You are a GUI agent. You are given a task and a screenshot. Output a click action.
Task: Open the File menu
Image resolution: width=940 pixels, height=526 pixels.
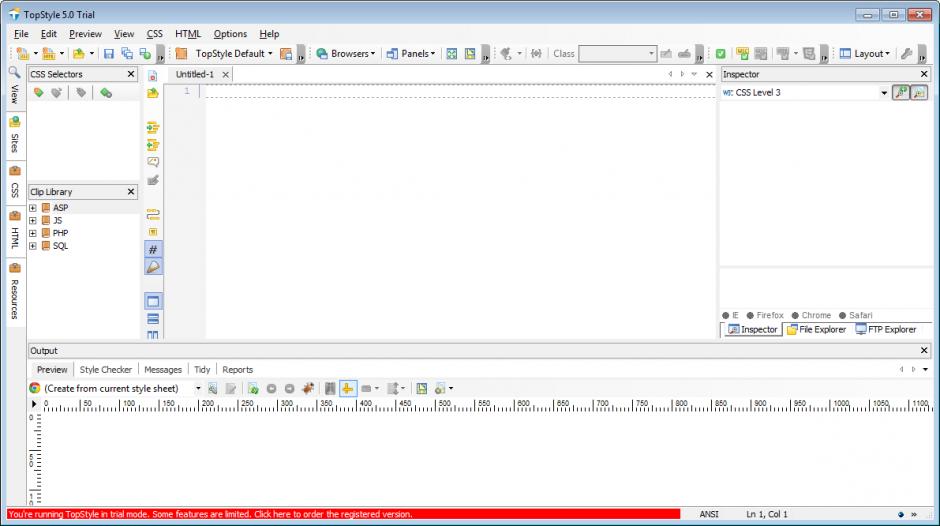(x=21, y=34)
